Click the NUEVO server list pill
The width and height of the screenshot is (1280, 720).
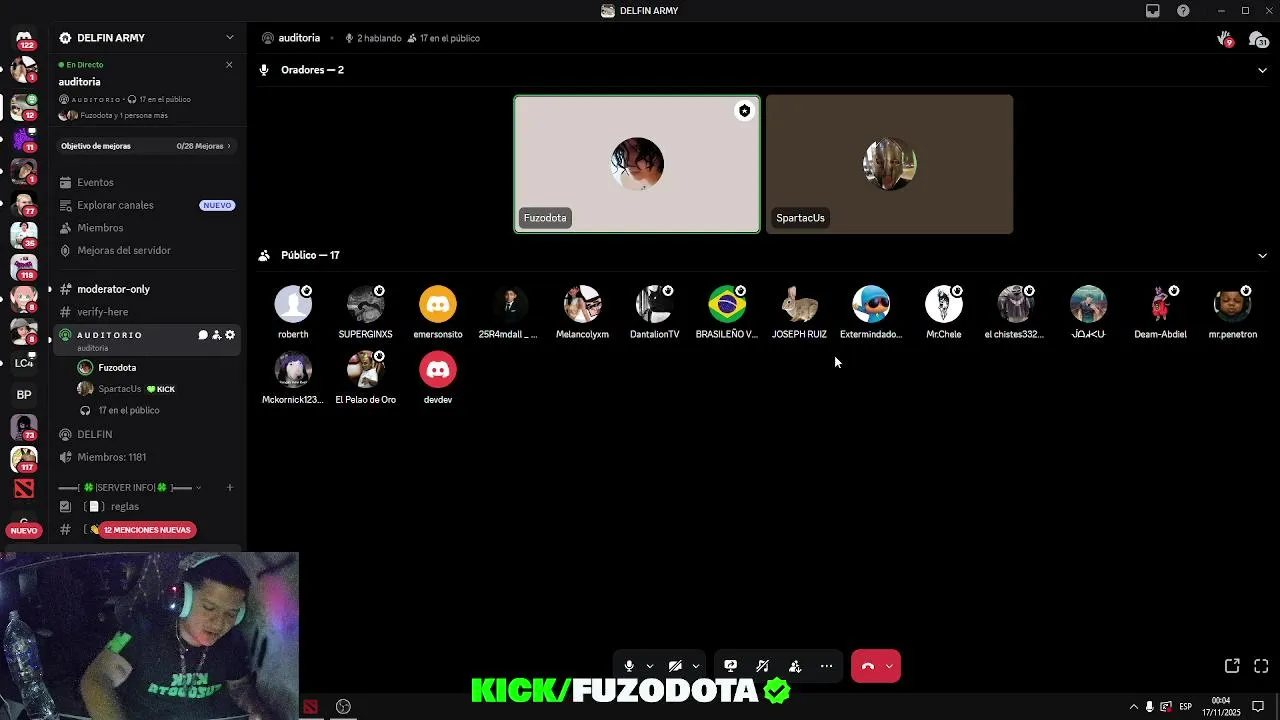24,531
